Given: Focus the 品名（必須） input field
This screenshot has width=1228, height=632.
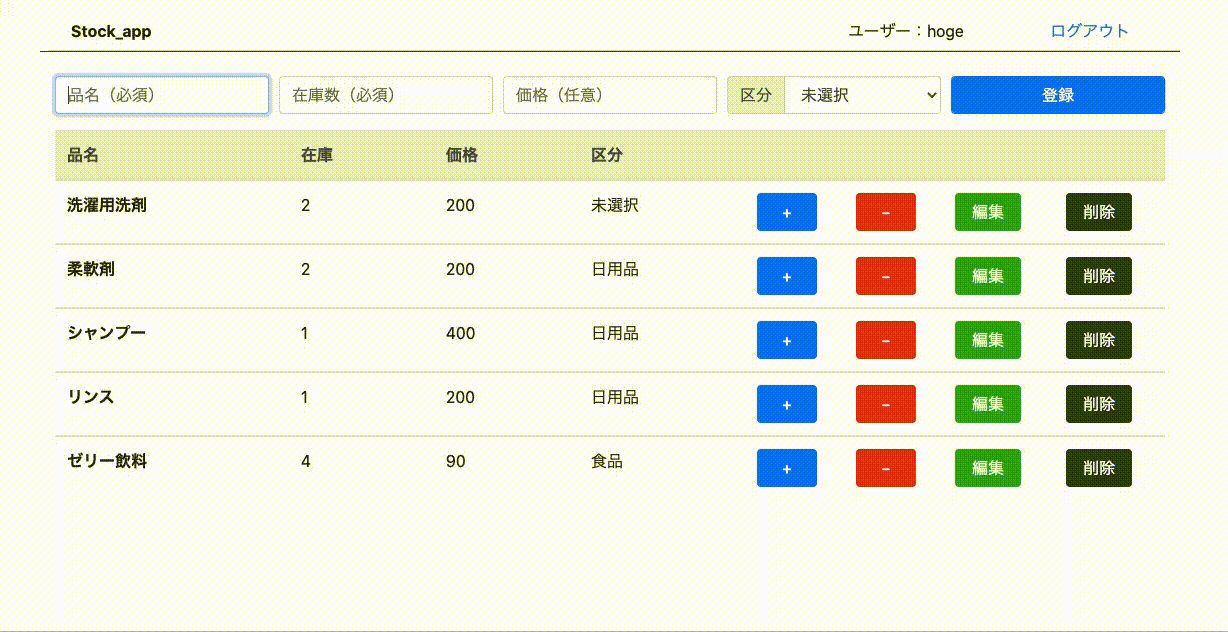Looking at the screenshot, I should (x=162, y=95).
